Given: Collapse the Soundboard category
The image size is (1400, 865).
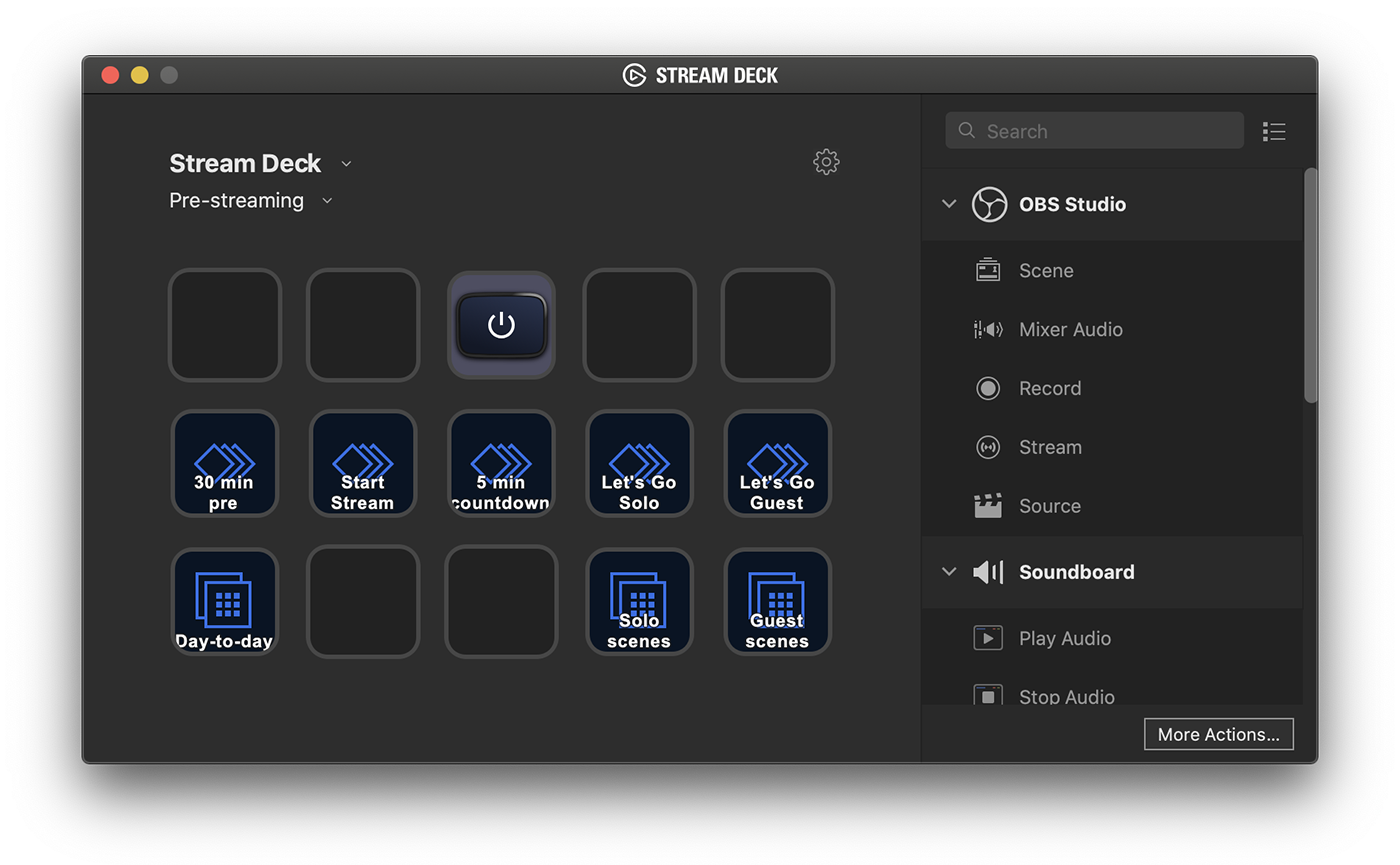Looking at the screenshot, I should [x=948, y=572].
